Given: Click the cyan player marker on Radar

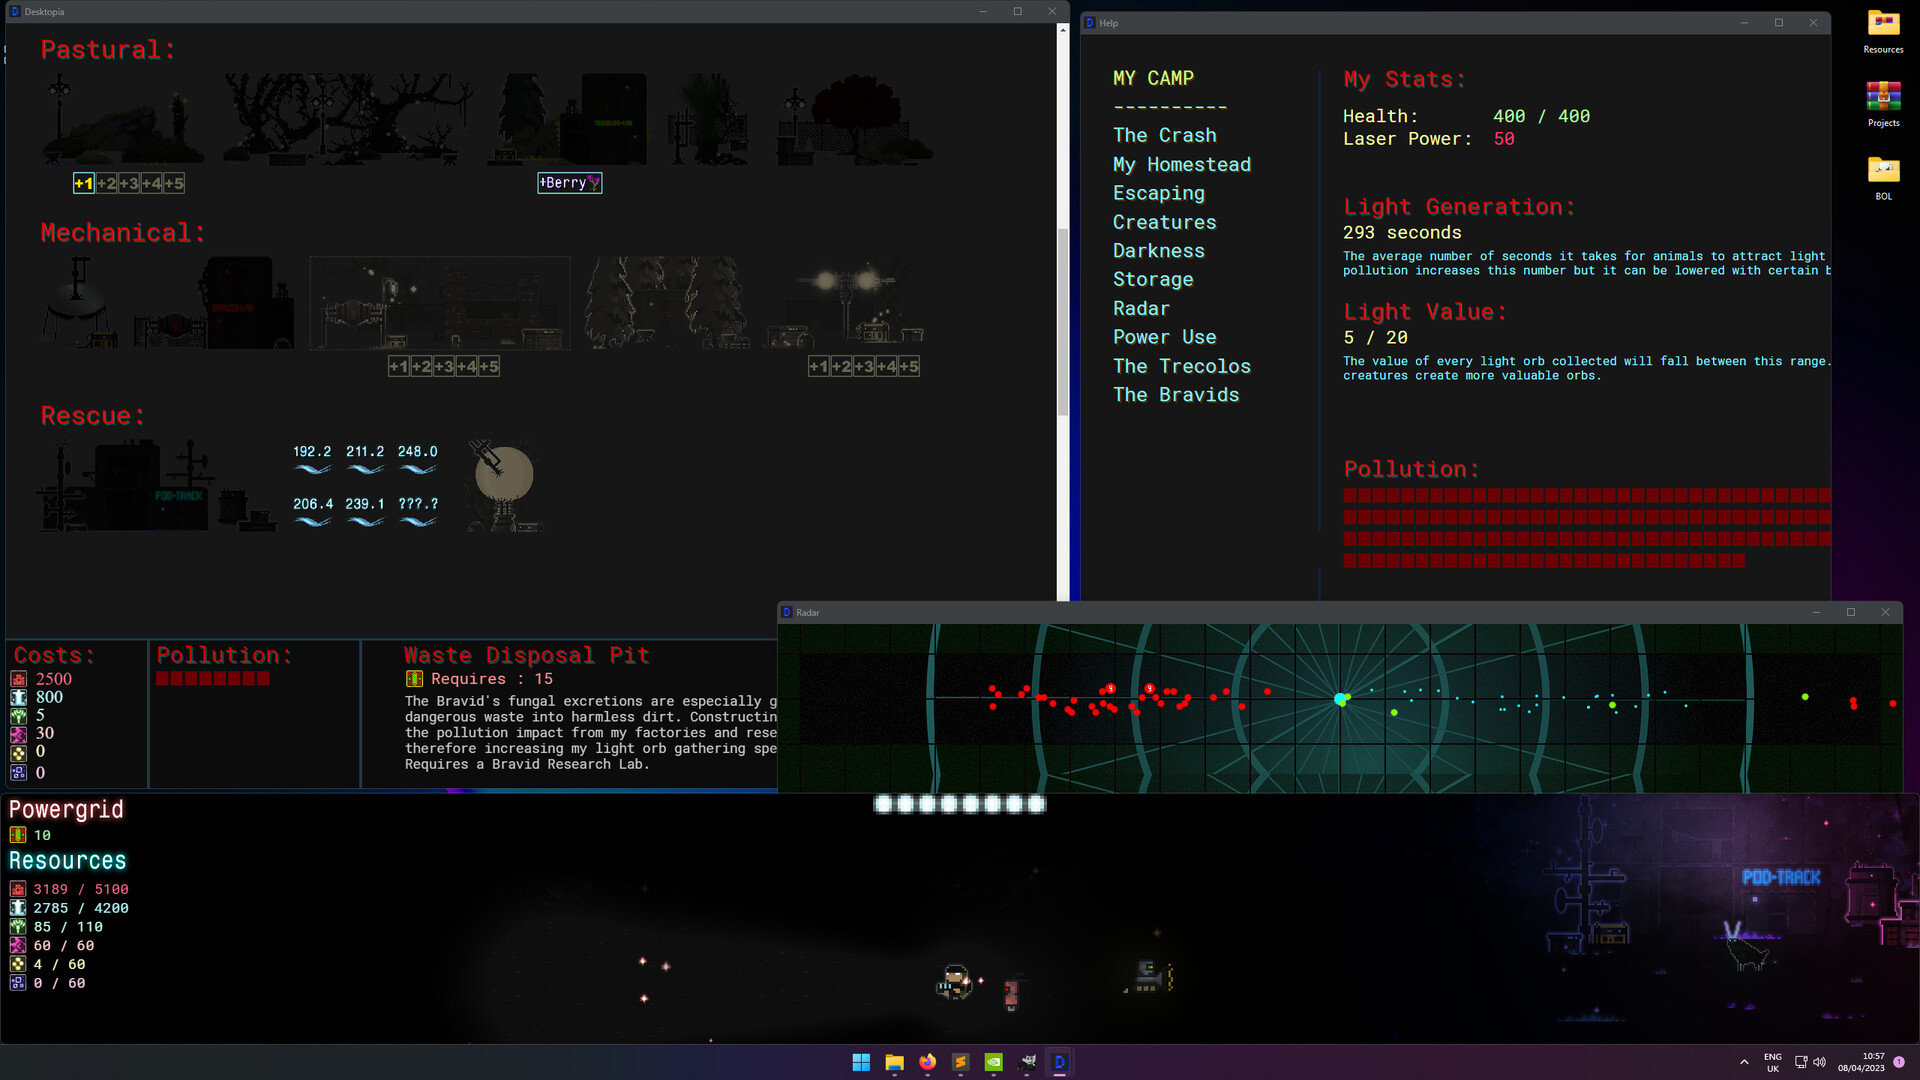Looking at the screenshot, I should (1342, 699).
